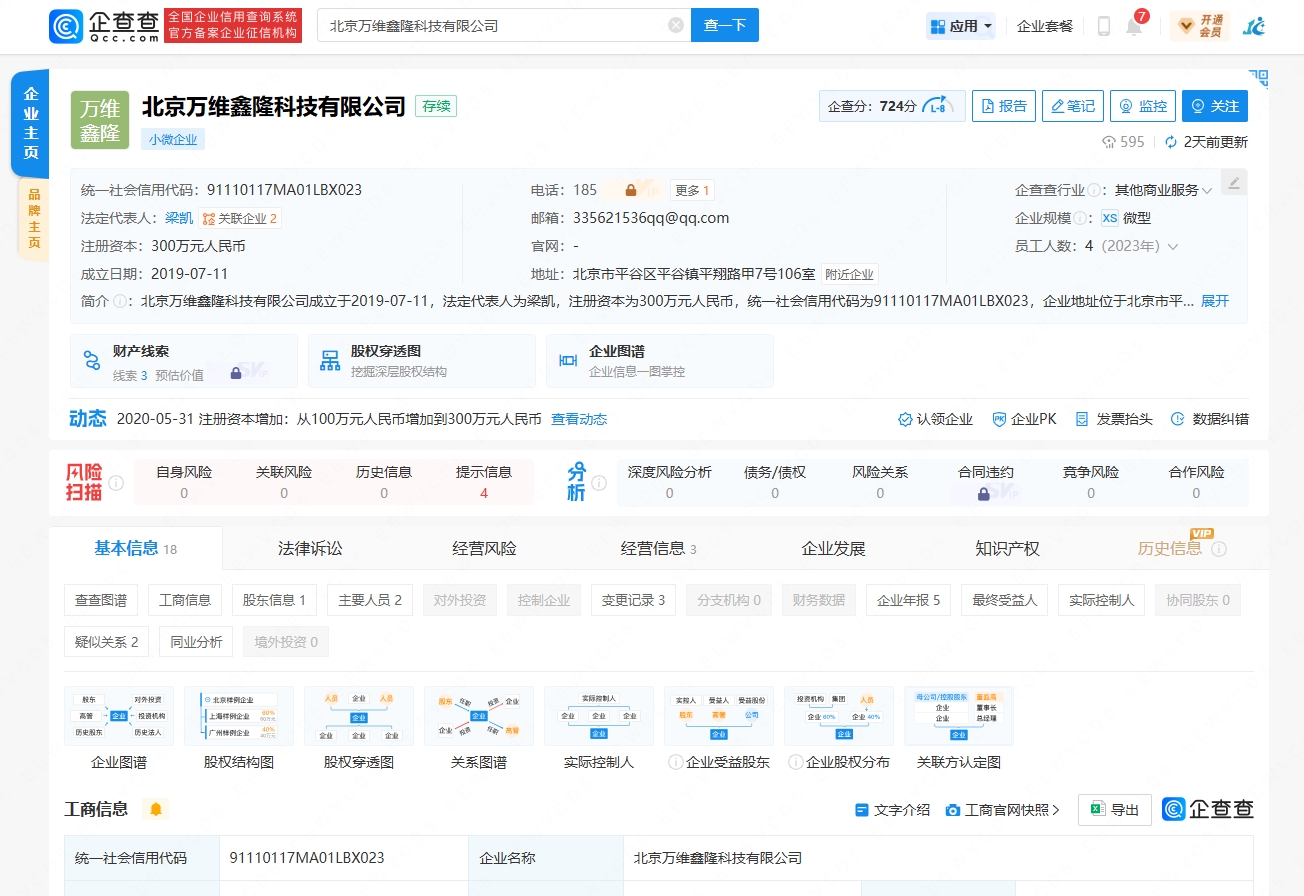Switch to the 法律诉讼 tab

(x=310, y=548)
